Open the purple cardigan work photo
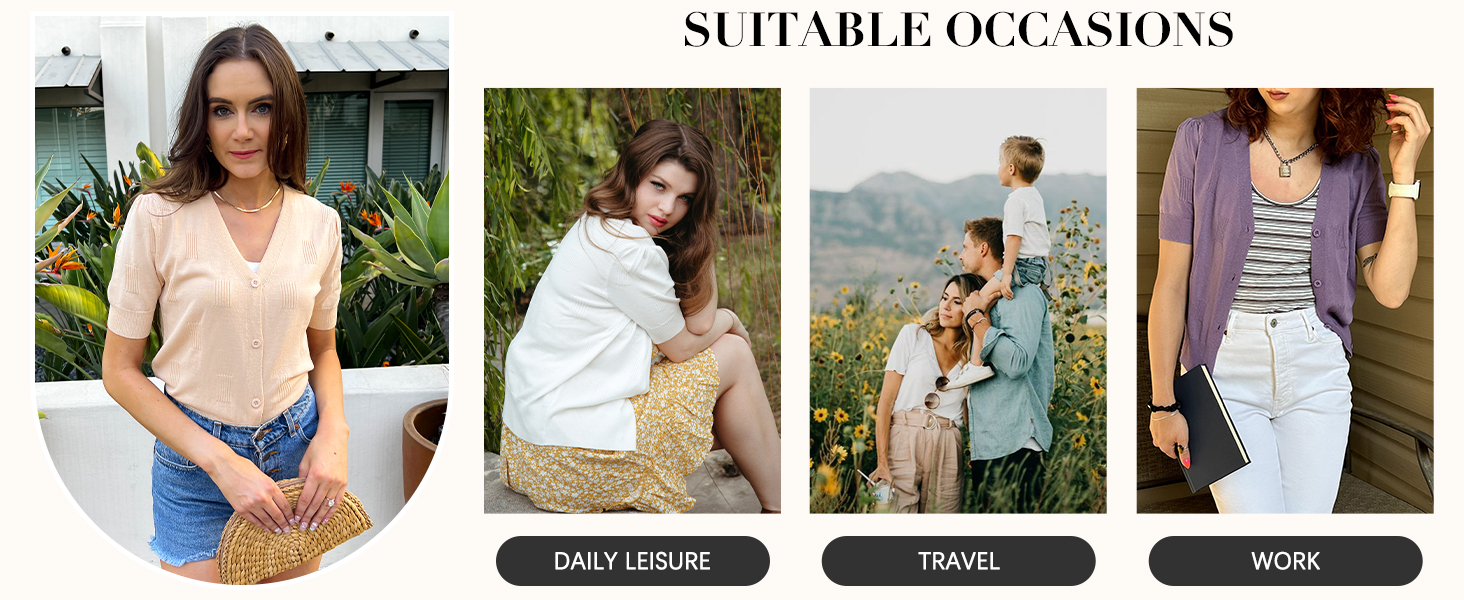This screenshot has width=1464, height=600. click(x=1285, y=300)
